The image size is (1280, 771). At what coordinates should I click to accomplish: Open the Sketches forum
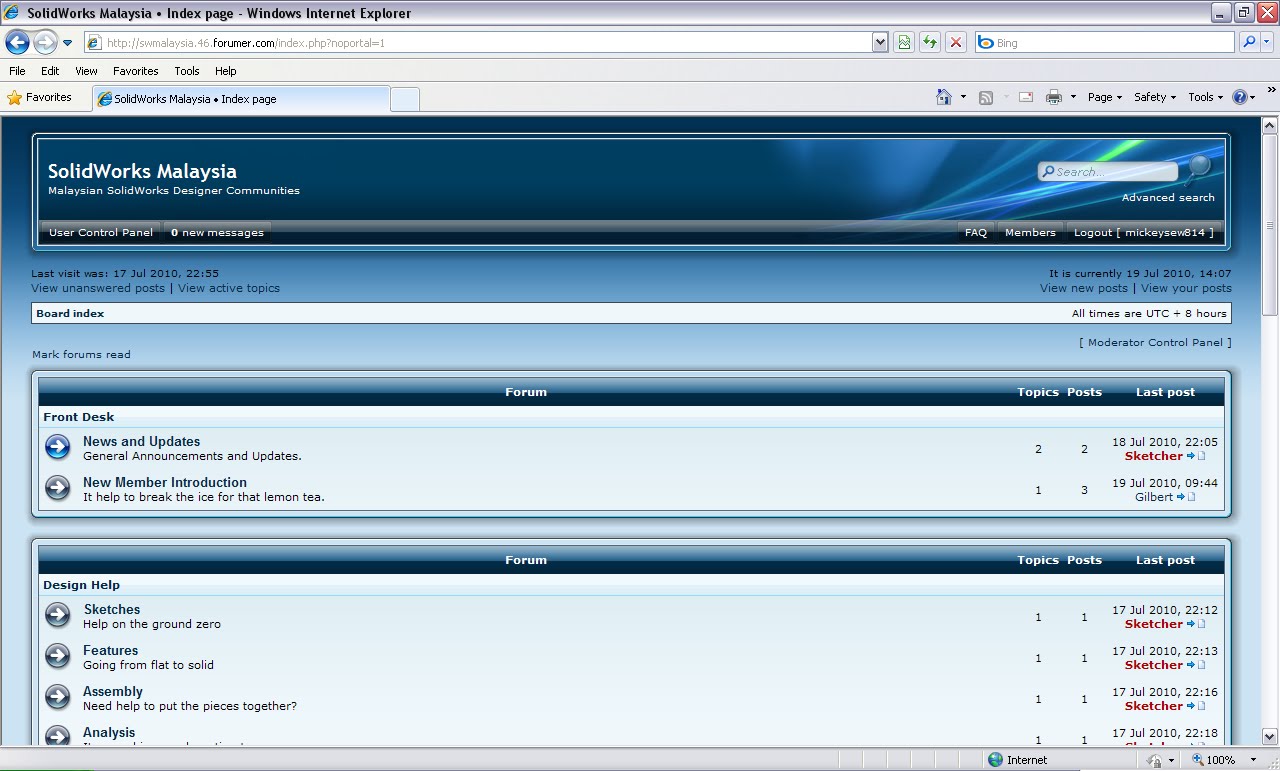point(112,609)
